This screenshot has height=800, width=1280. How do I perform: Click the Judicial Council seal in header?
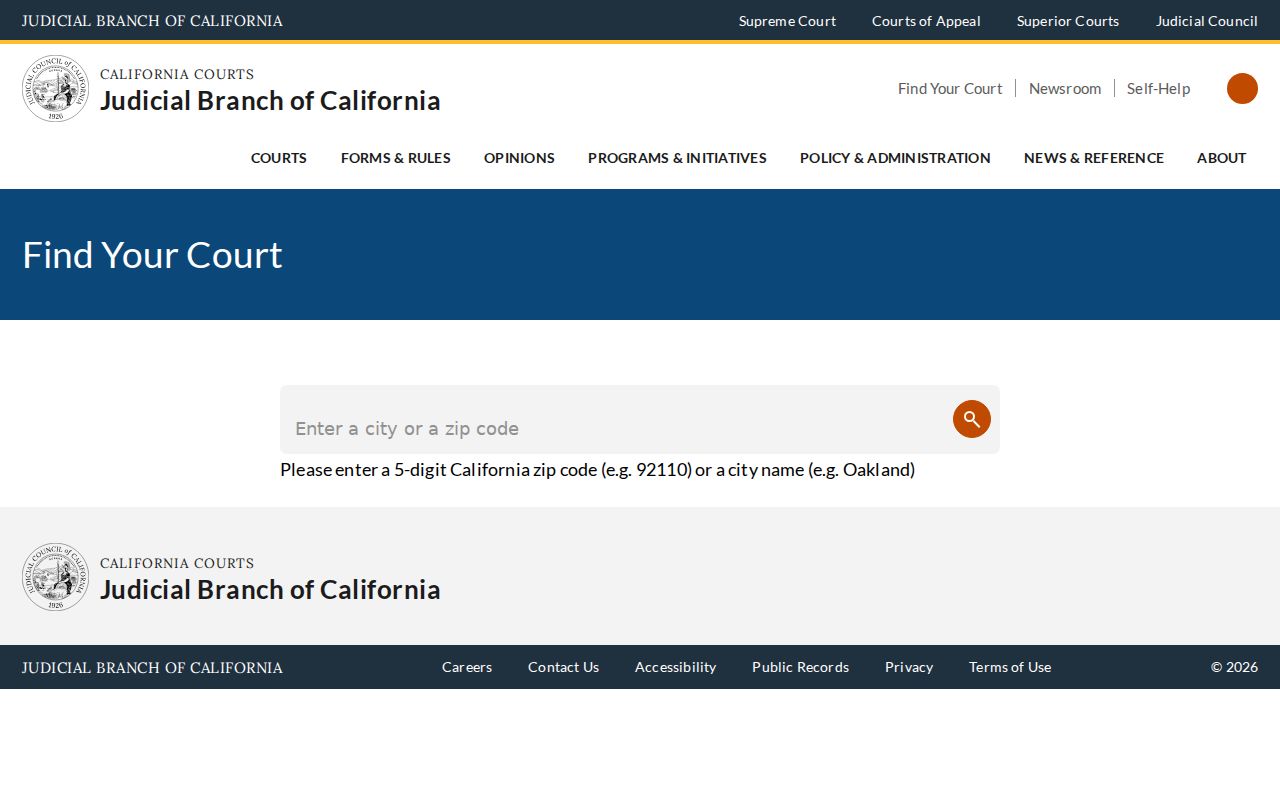(56, 88)
